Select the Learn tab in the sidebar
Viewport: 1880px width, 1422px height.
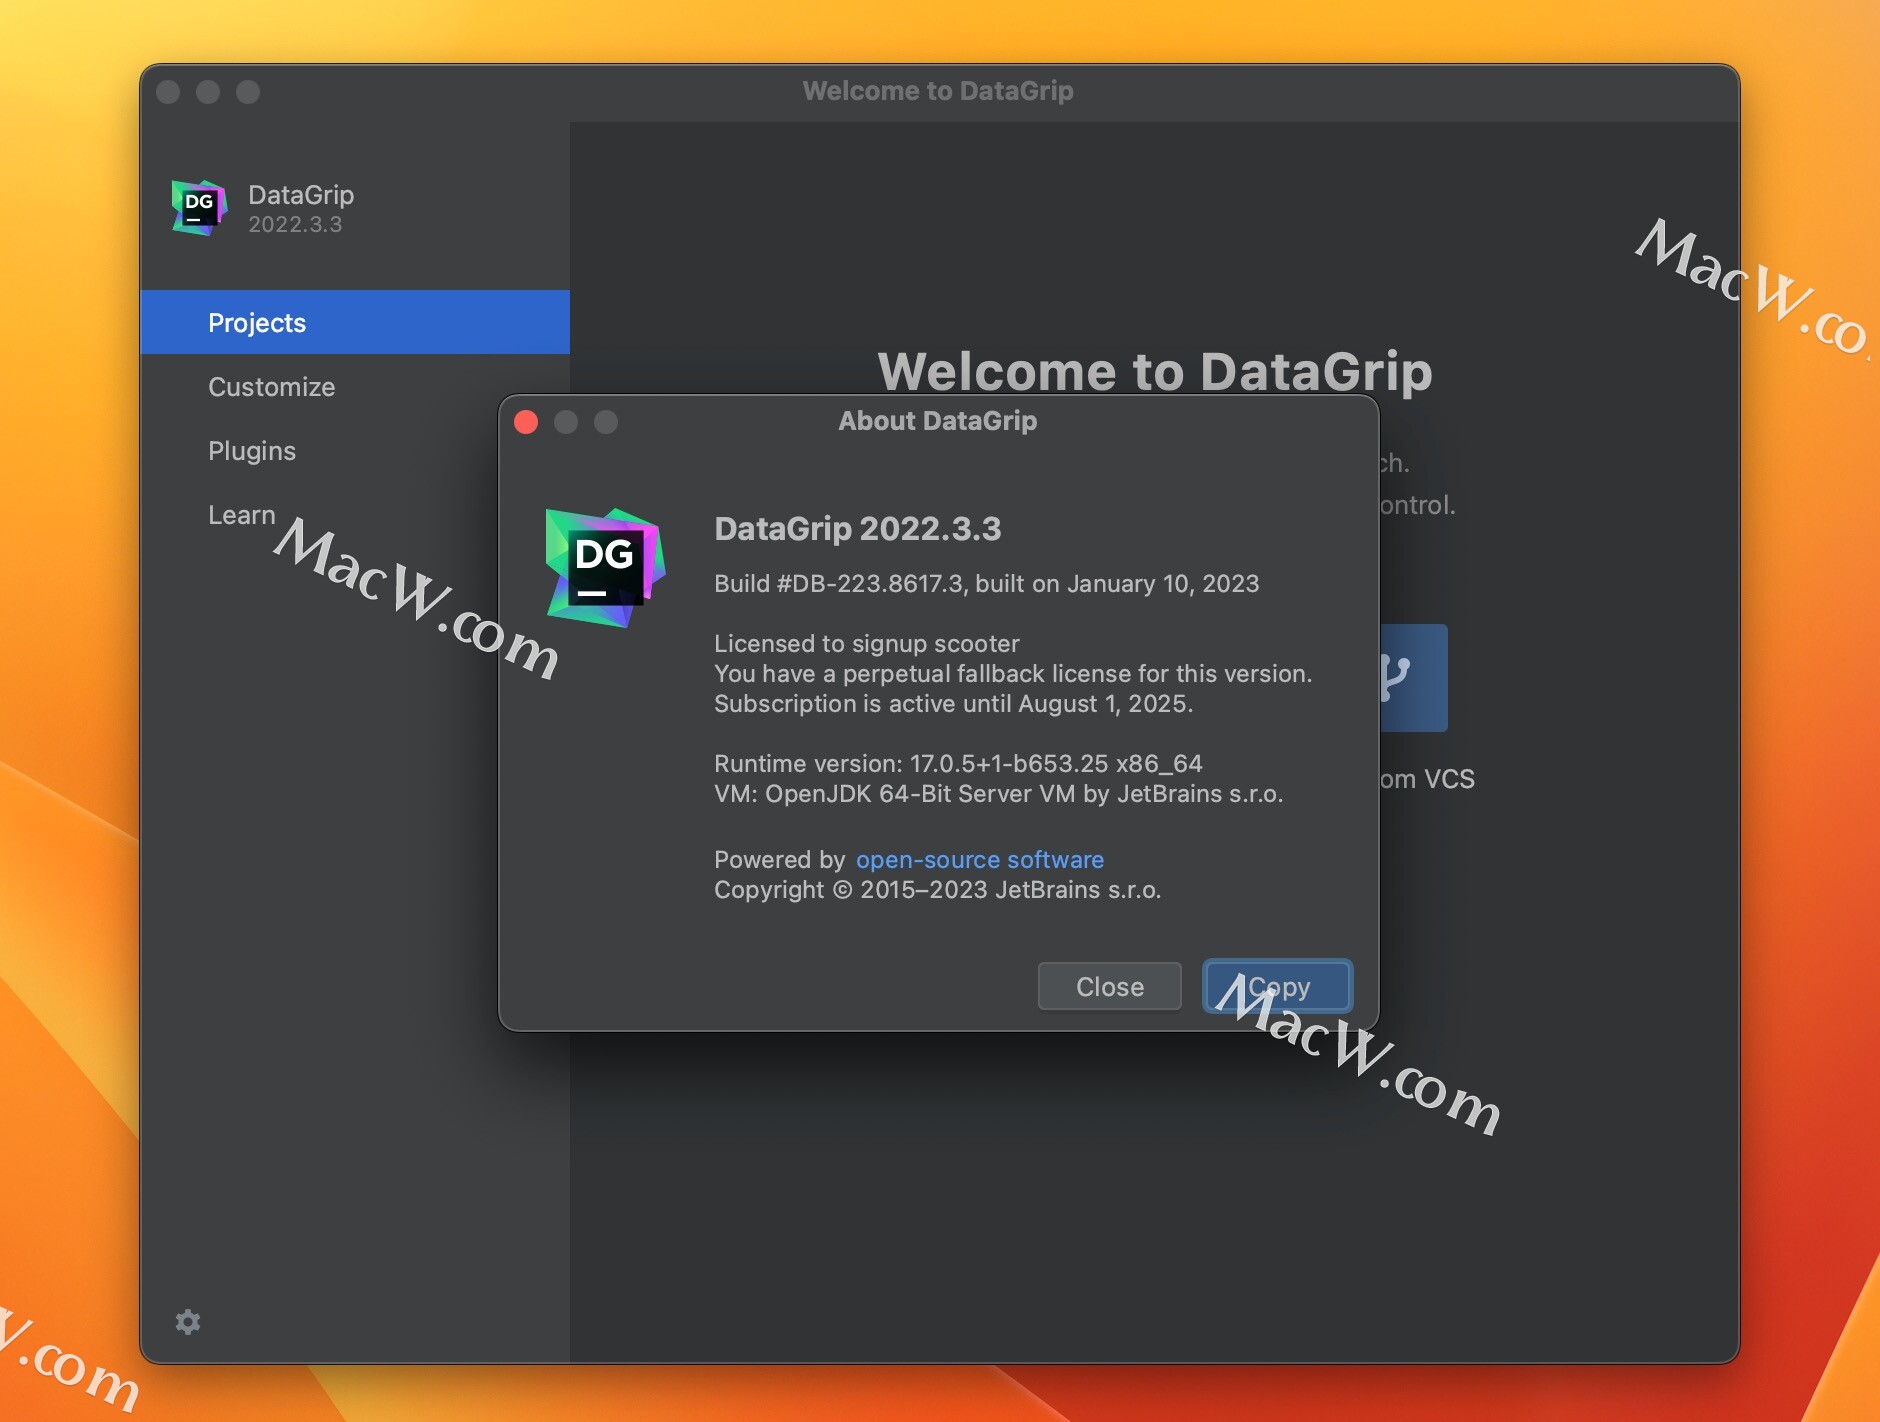coord(242,515)
